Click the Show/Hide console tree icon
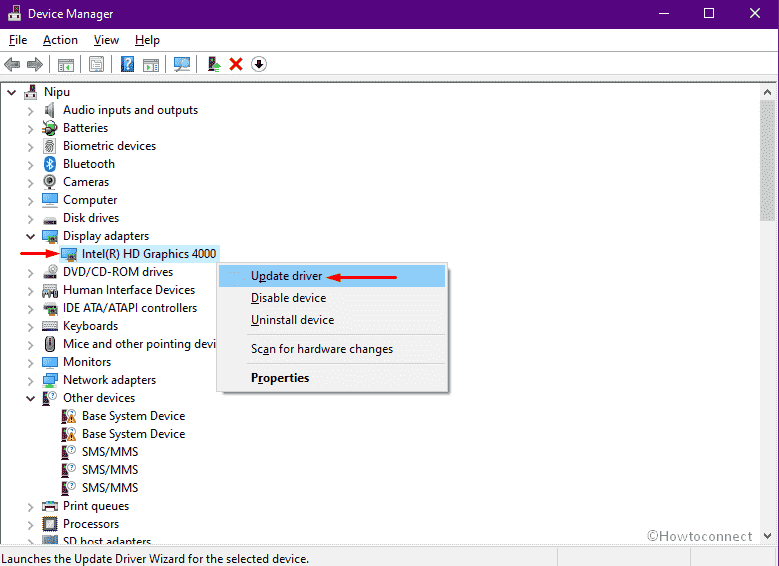 (x=66, y=65)
